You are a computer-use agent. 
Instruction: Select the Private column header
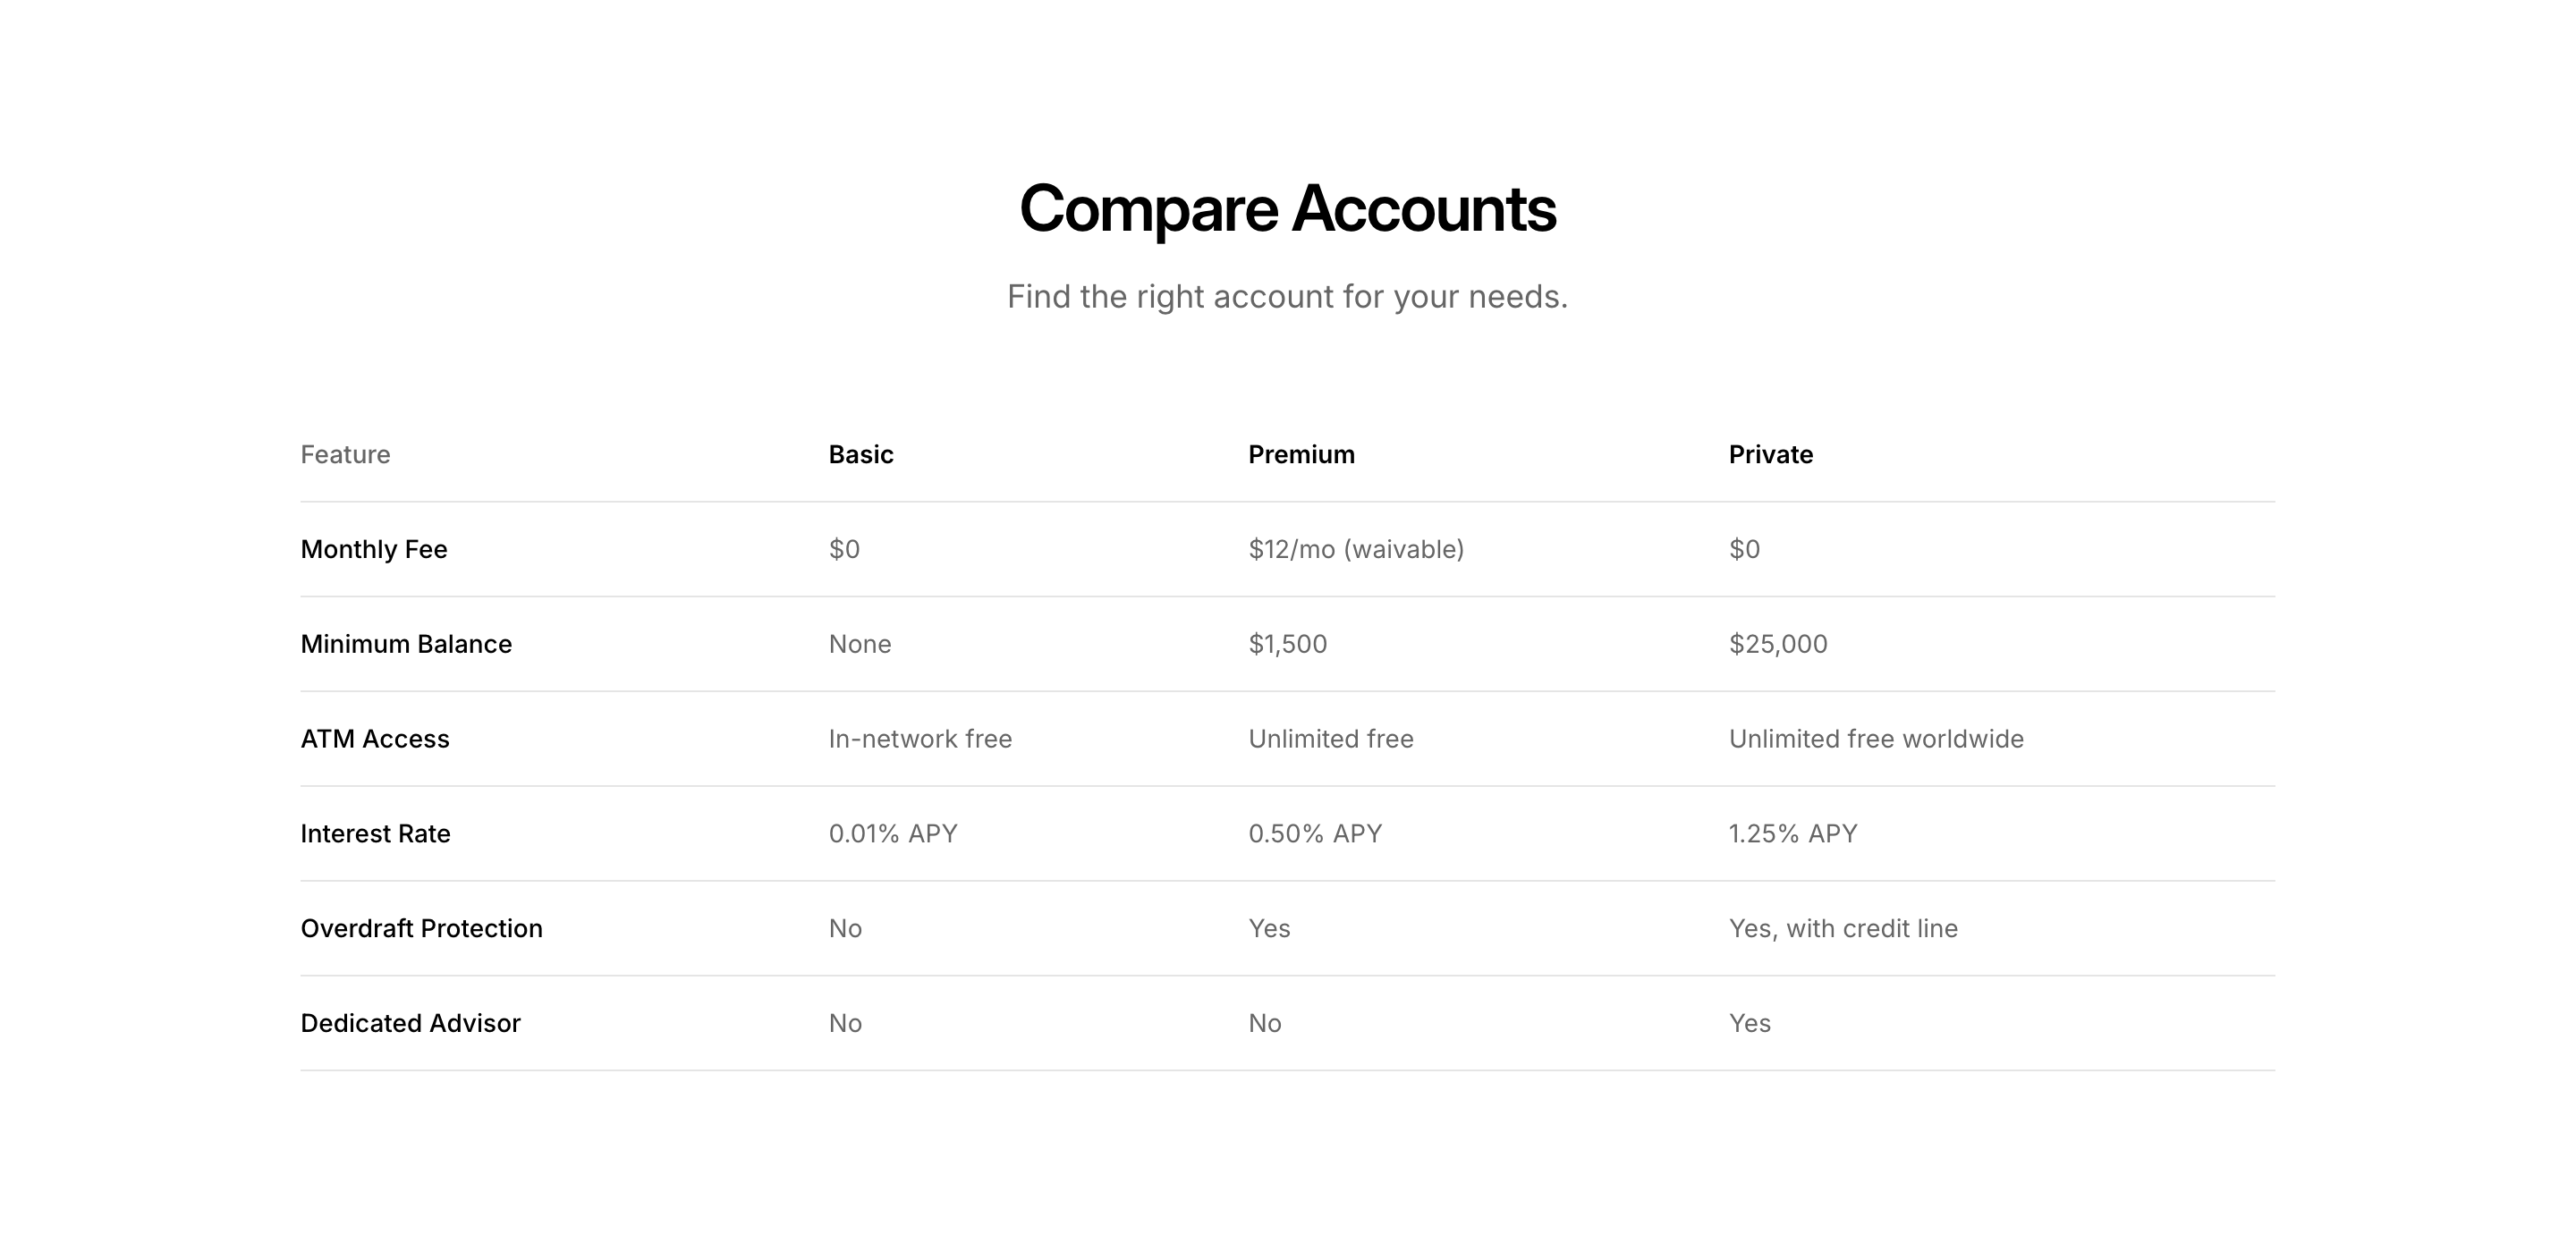[1770, 455]
